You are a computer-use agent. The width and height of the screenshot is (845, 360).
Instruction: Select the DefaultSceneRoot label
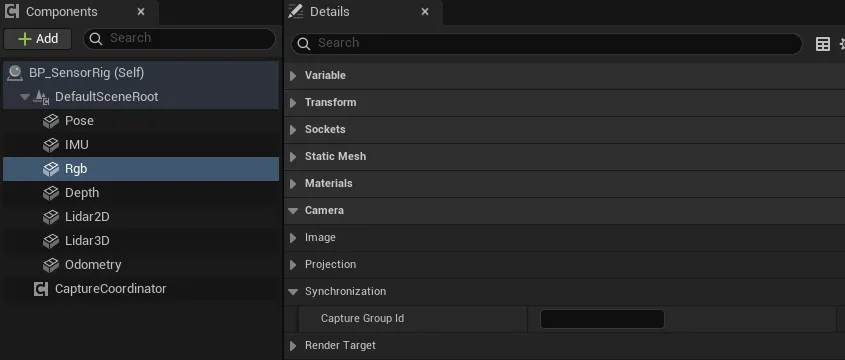coord(107,97)
